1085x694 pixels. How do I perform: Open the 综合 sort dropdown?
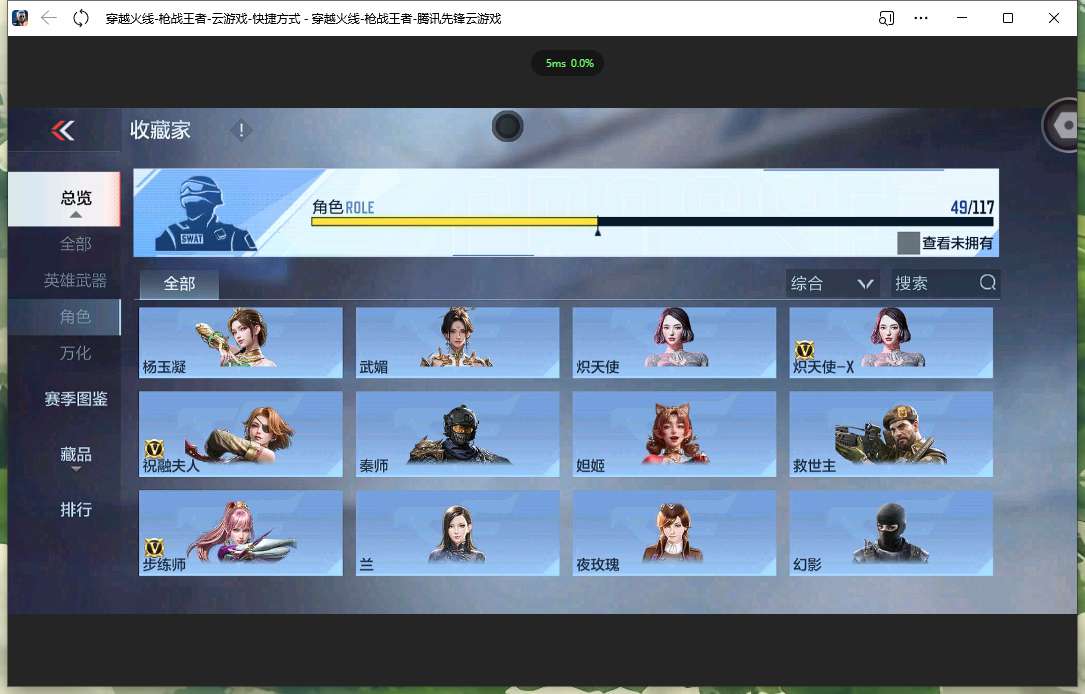[x=832, y=283]
